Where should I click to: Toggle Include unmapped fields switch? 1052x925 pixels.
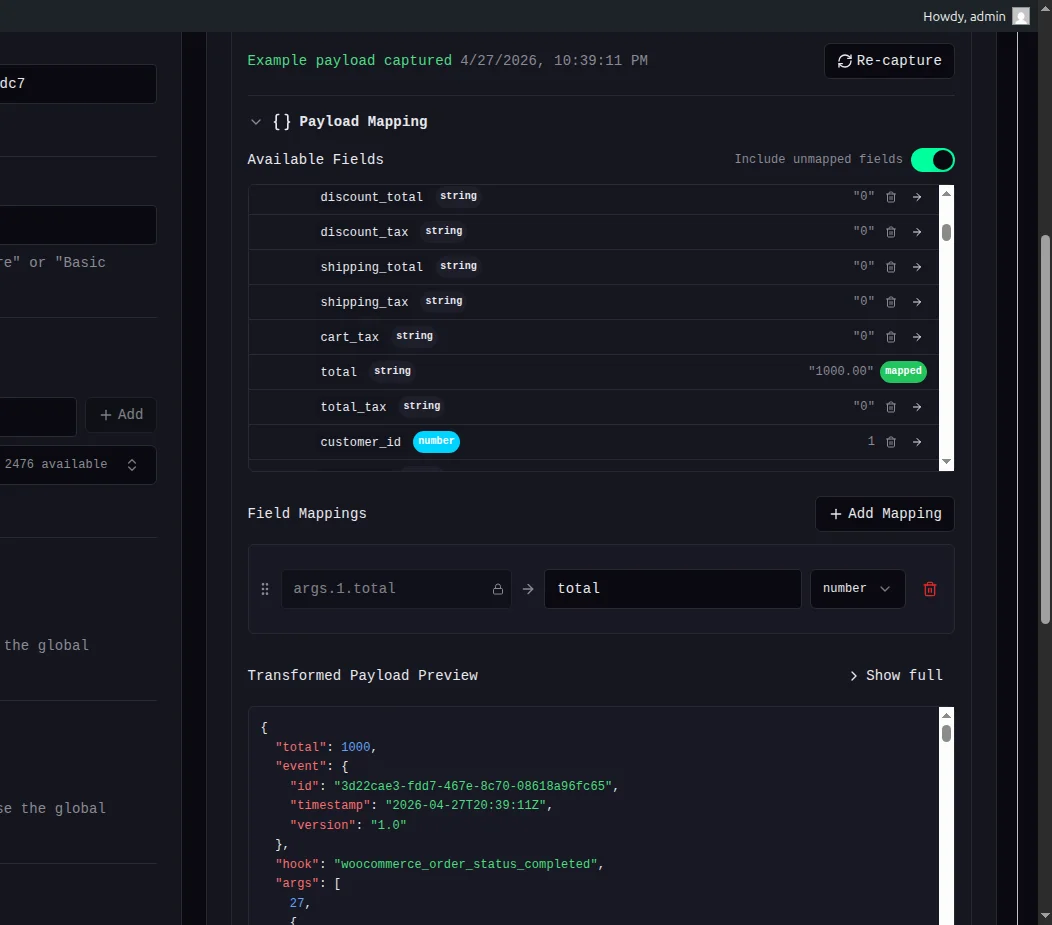pos(933,160)
